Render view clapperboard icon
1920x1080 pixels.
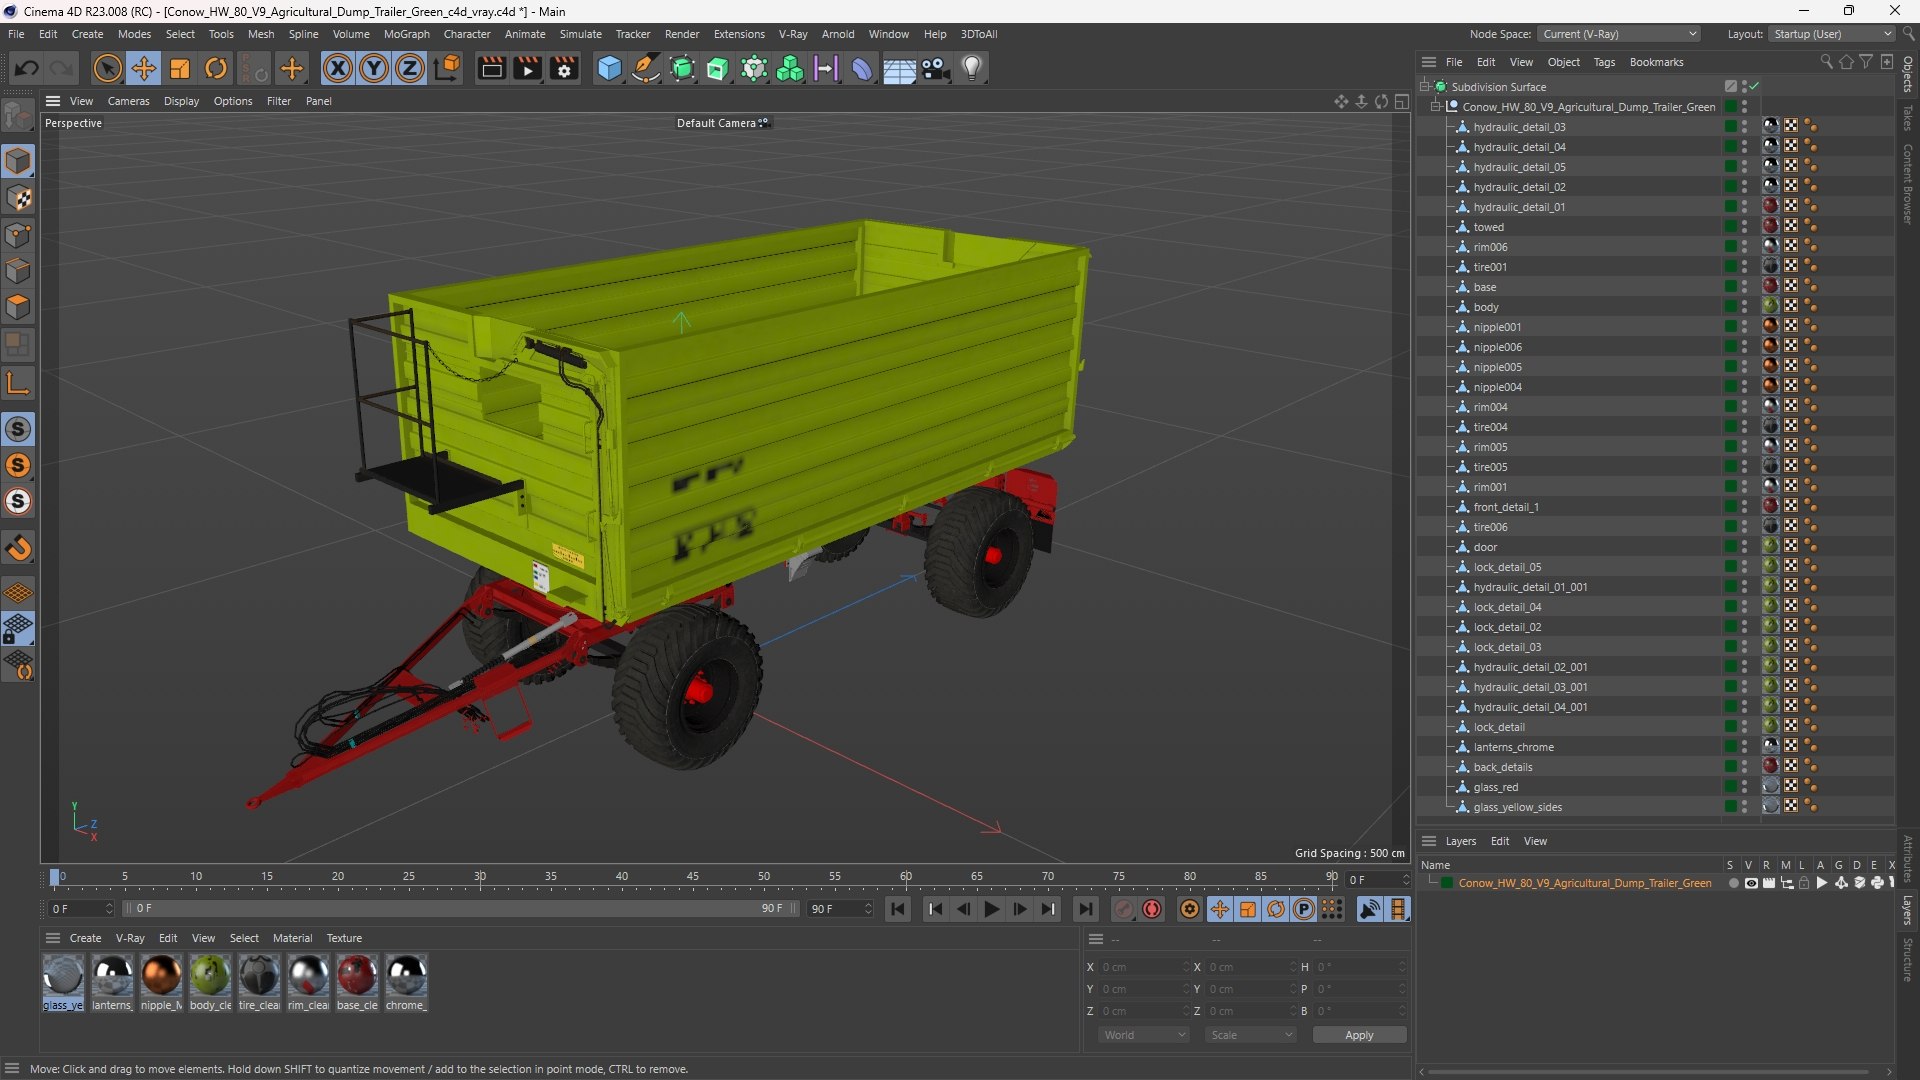click(491, 68)
